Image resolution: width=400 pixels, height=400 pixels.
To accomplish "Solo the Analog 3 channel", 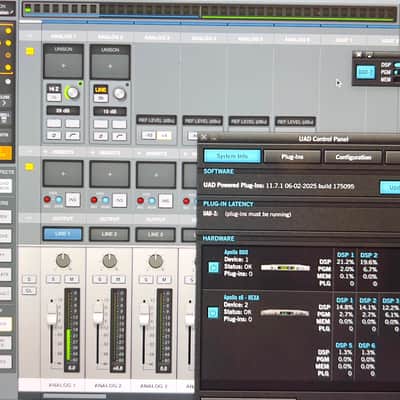I will pos(146,280).
